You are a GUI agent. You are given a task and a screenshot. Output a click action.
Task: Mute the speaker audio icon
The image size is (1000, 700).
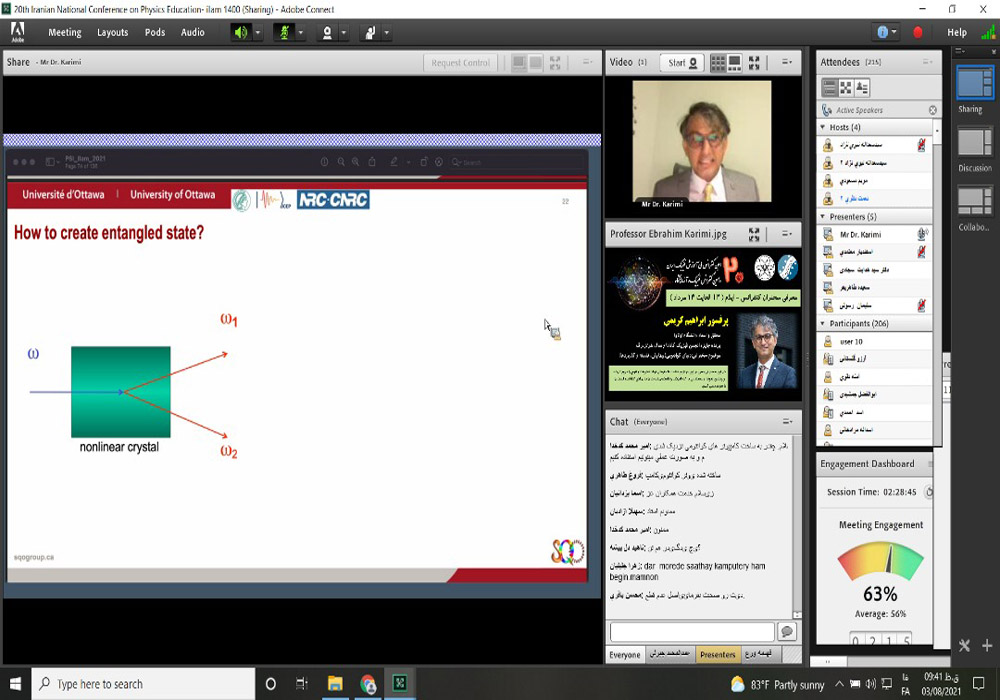click(241, 32)
